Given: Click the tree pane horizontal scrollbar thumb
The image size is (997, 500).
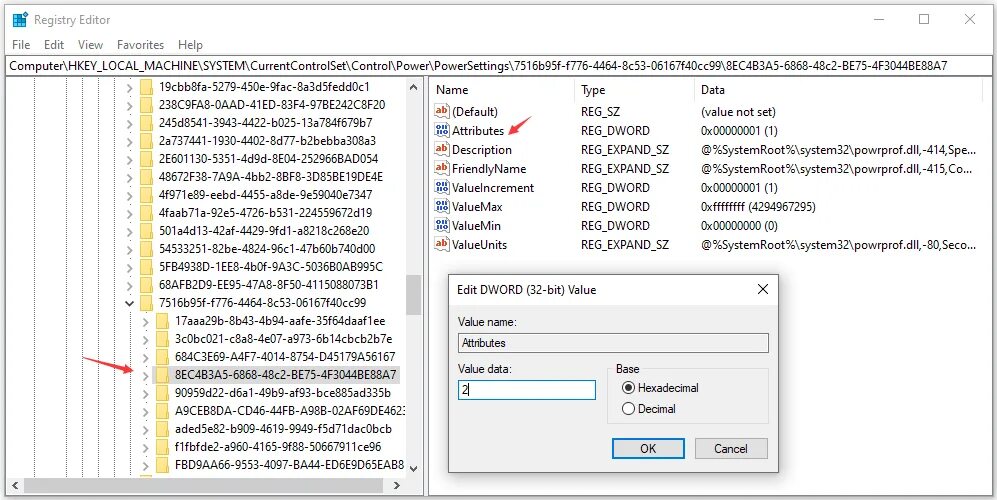Looking at the screenshot, I should pos(202,485).
